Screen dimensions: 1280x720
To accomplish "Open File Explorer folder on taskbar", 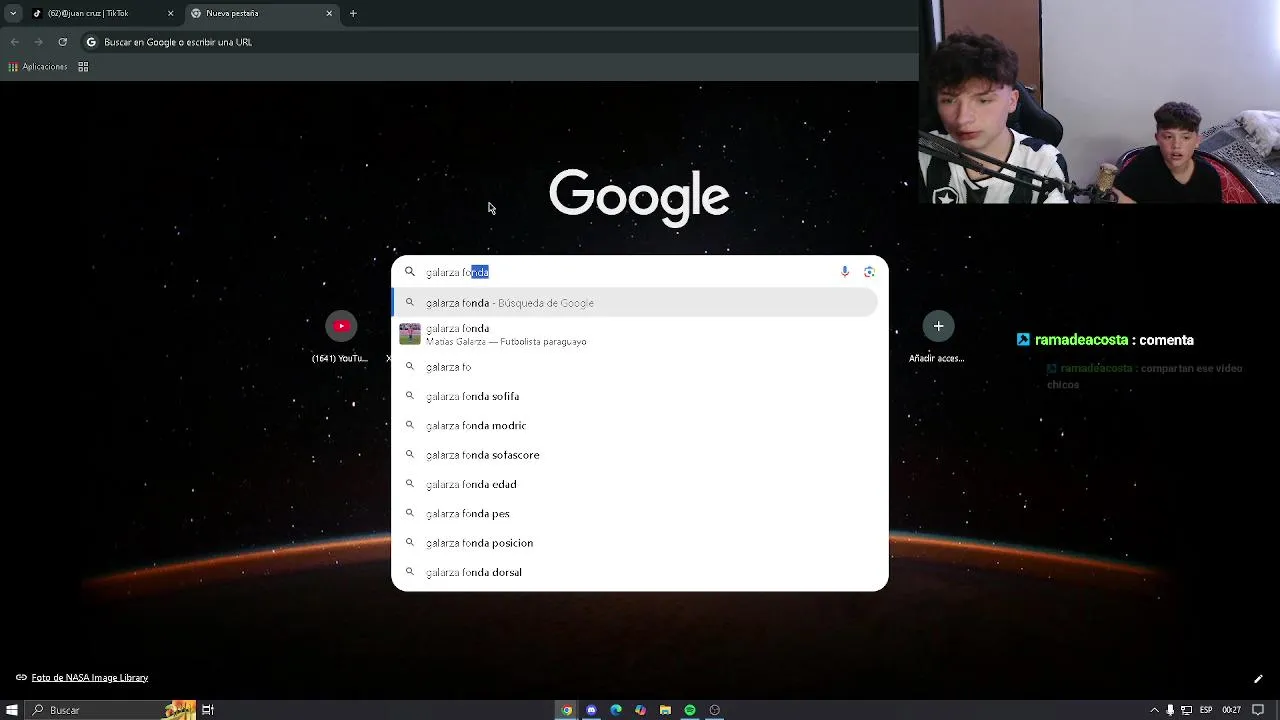I will (x=665, y=710).
